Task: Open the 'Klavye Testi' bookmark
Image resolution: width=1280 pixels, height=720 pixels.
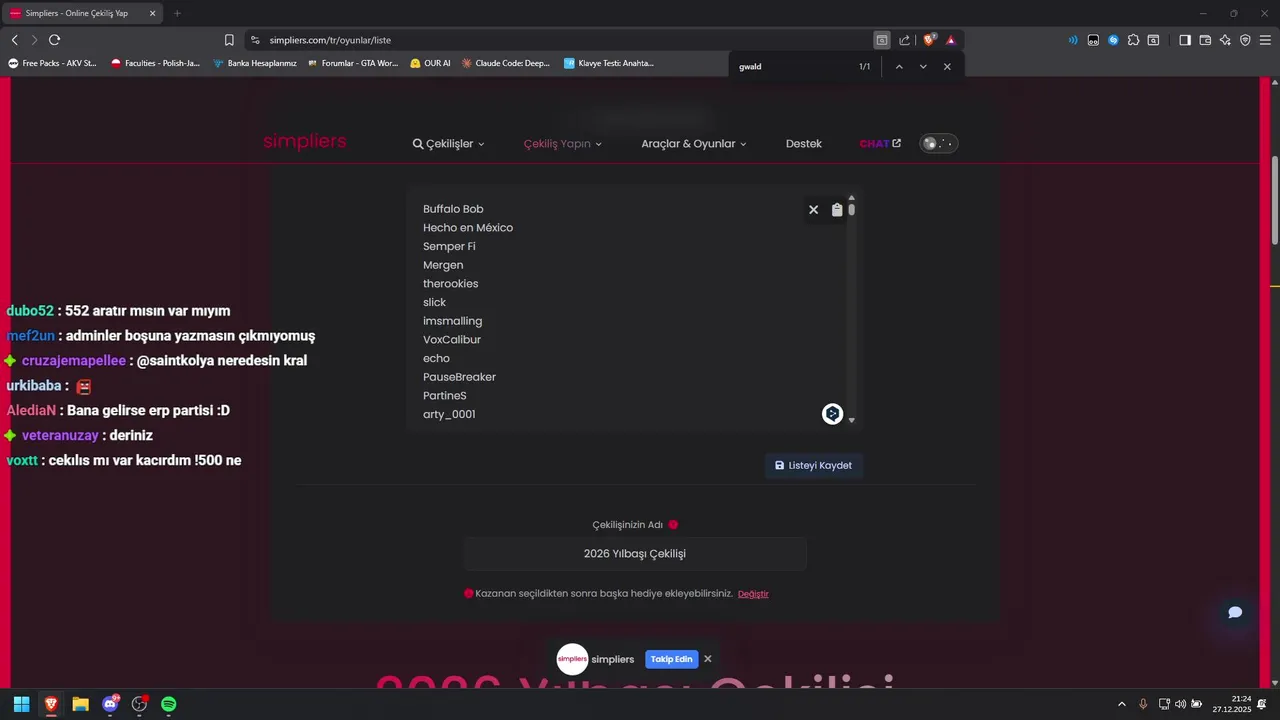Action: click(x=609, y=63)
